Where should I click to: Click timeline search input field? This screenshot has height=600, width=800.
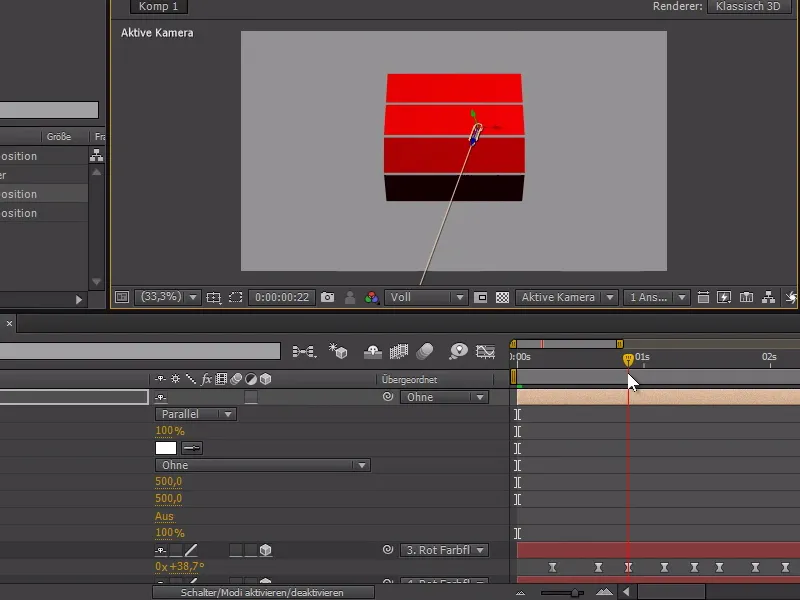tap(139, 351)
